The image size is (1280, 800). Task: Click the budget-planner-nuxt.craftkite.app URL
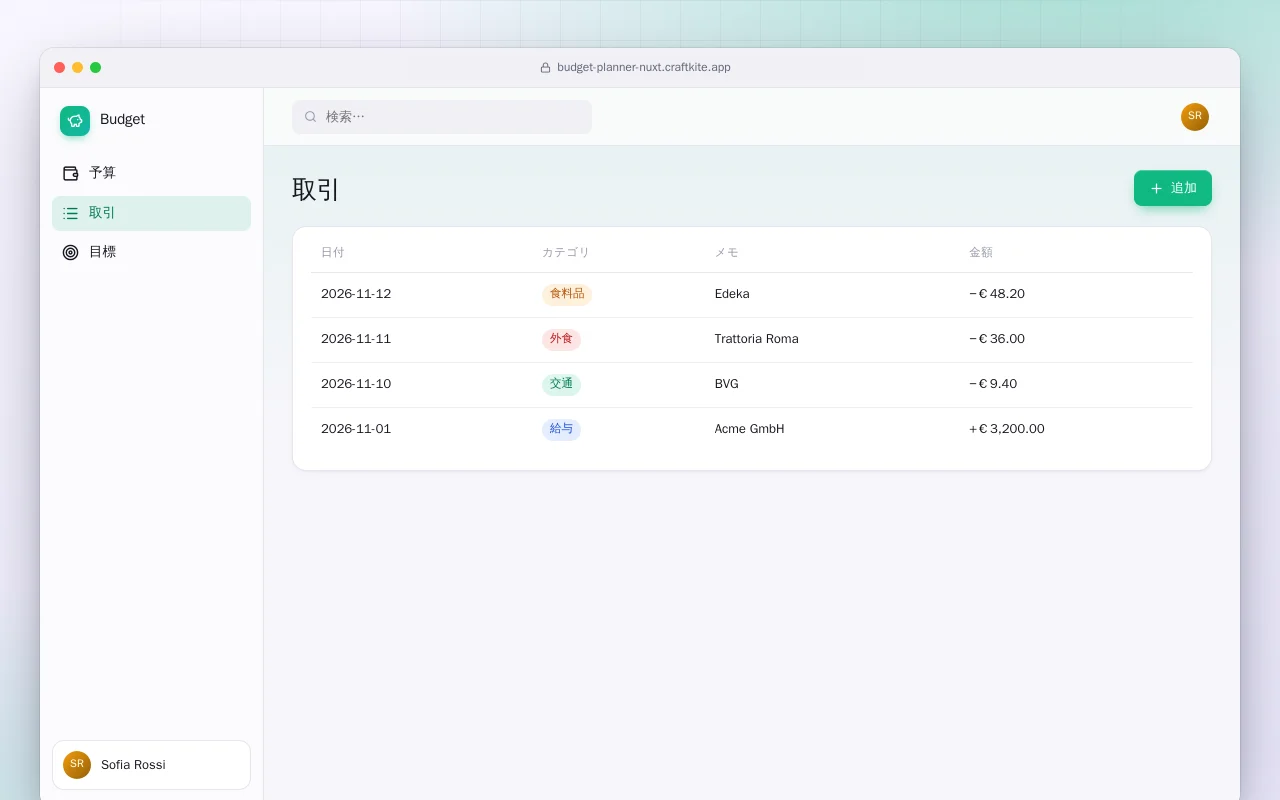click(x=644, y=68)
